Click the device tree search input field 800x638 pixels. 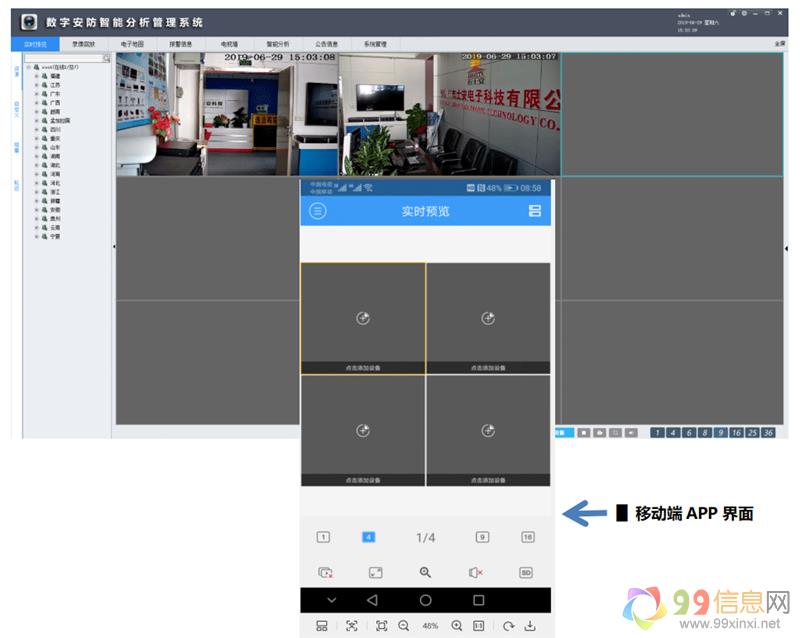coord(63,59)
